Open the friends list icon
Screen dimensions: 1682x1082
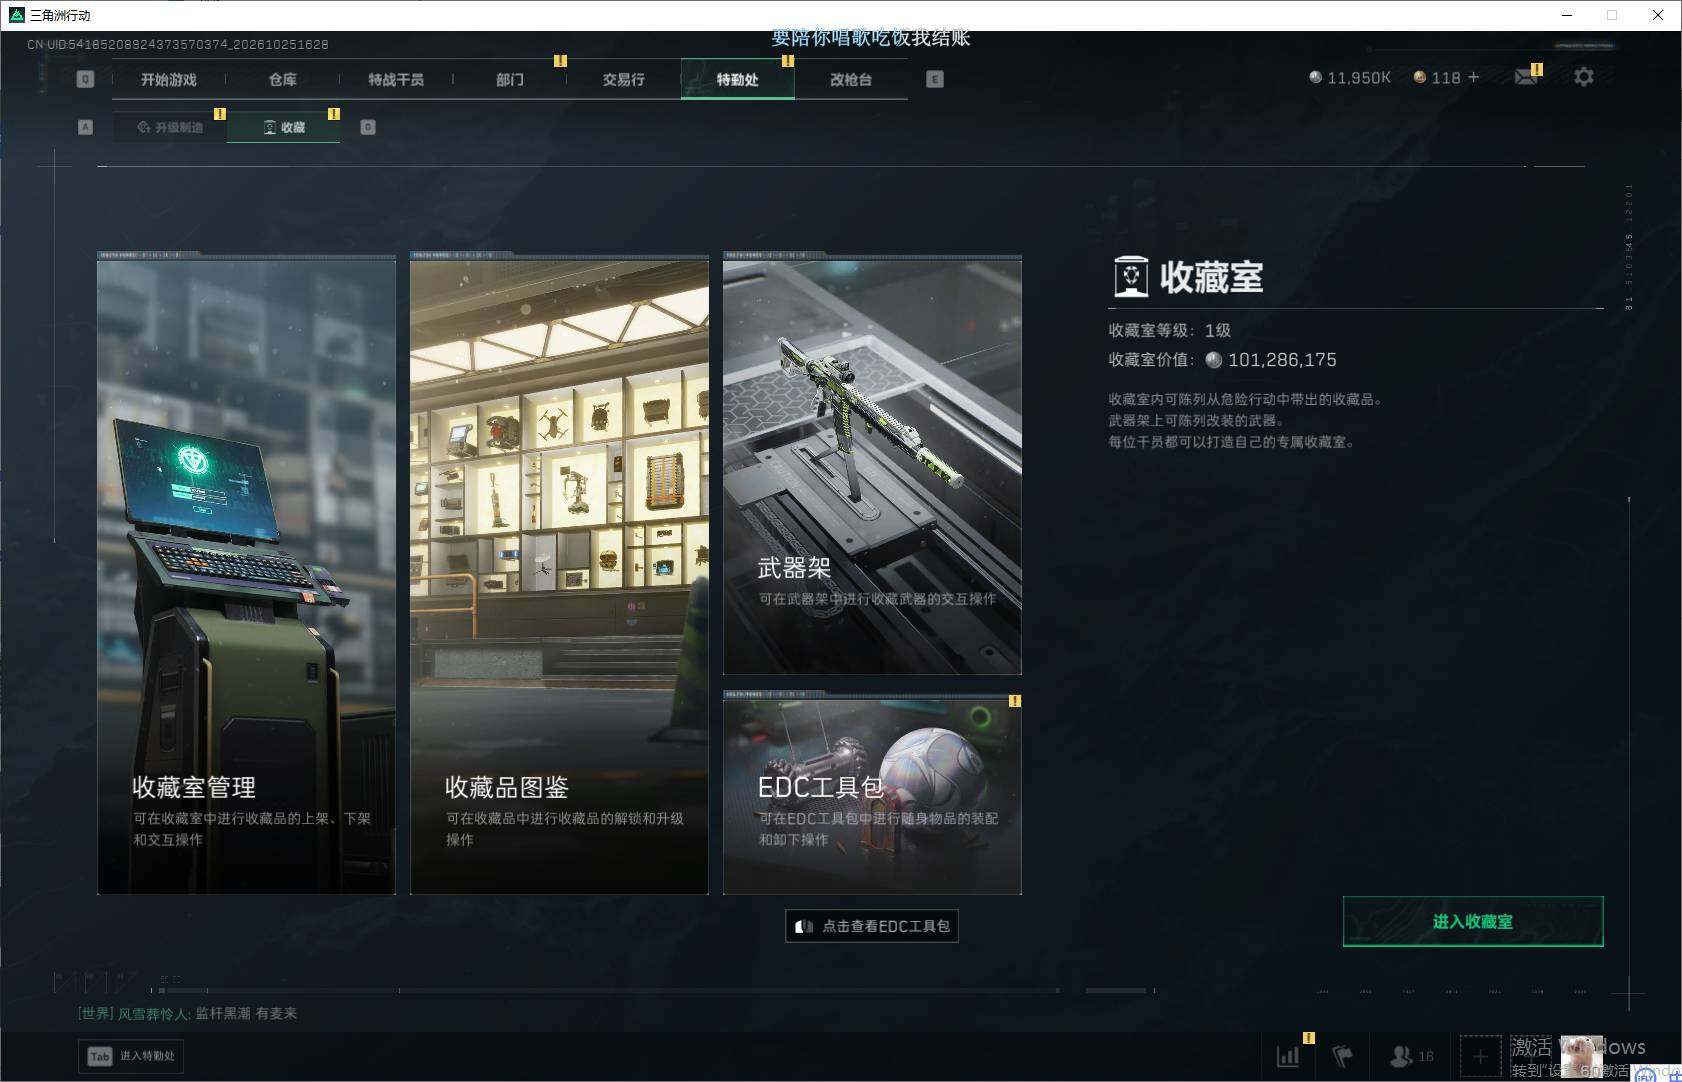point(1411,1056)
